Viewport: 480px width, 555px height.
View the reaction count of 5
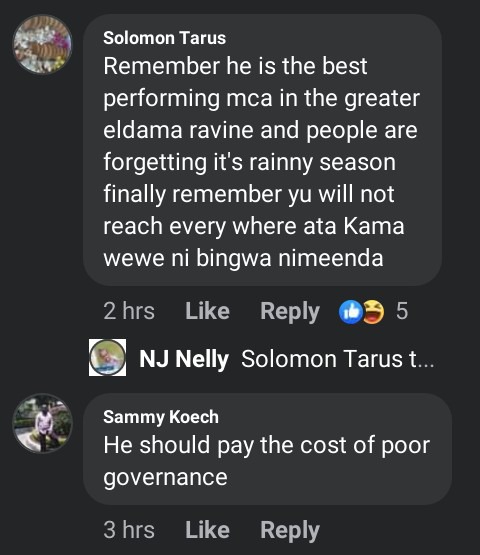pyautogui.click(x=402, y=311)
